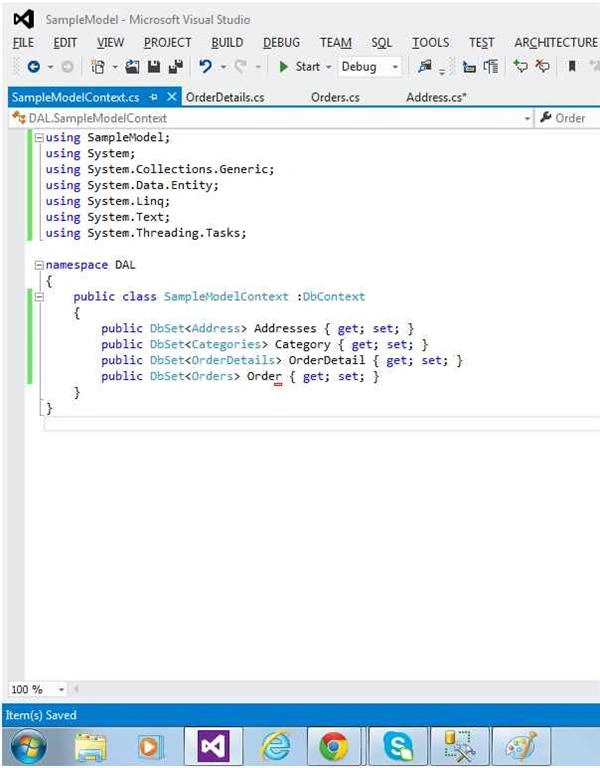This screenshot has height=768, width=600.
Task: Switch to the Orders.cs tab
Action: [x=336, y=97]
